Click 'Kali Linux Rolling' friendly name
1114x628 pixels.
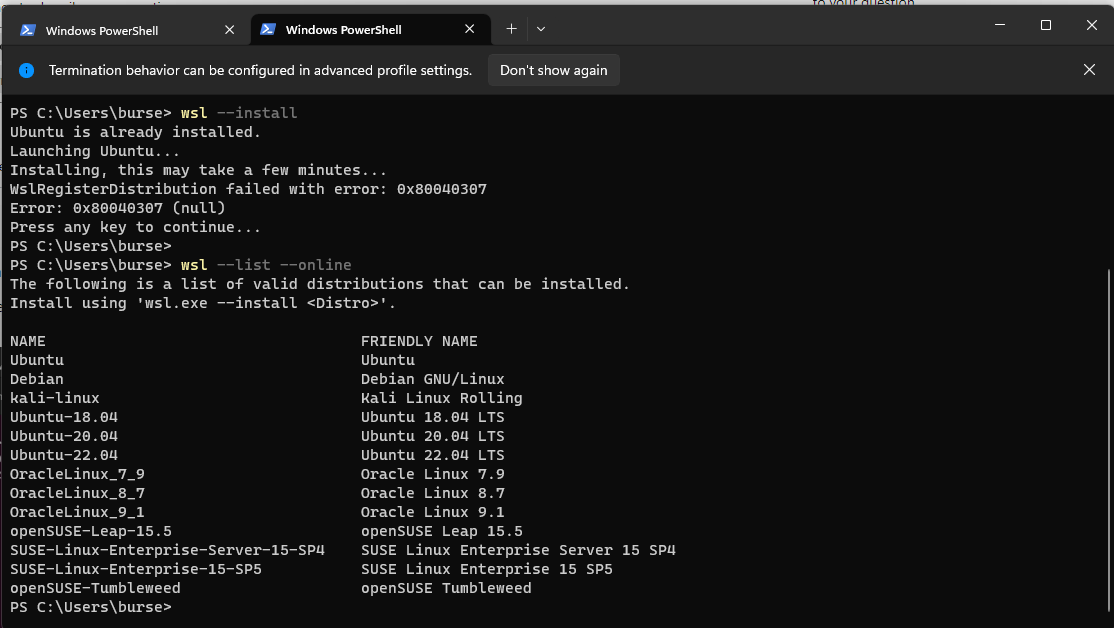pyautogui.click(x=442, y=398)
